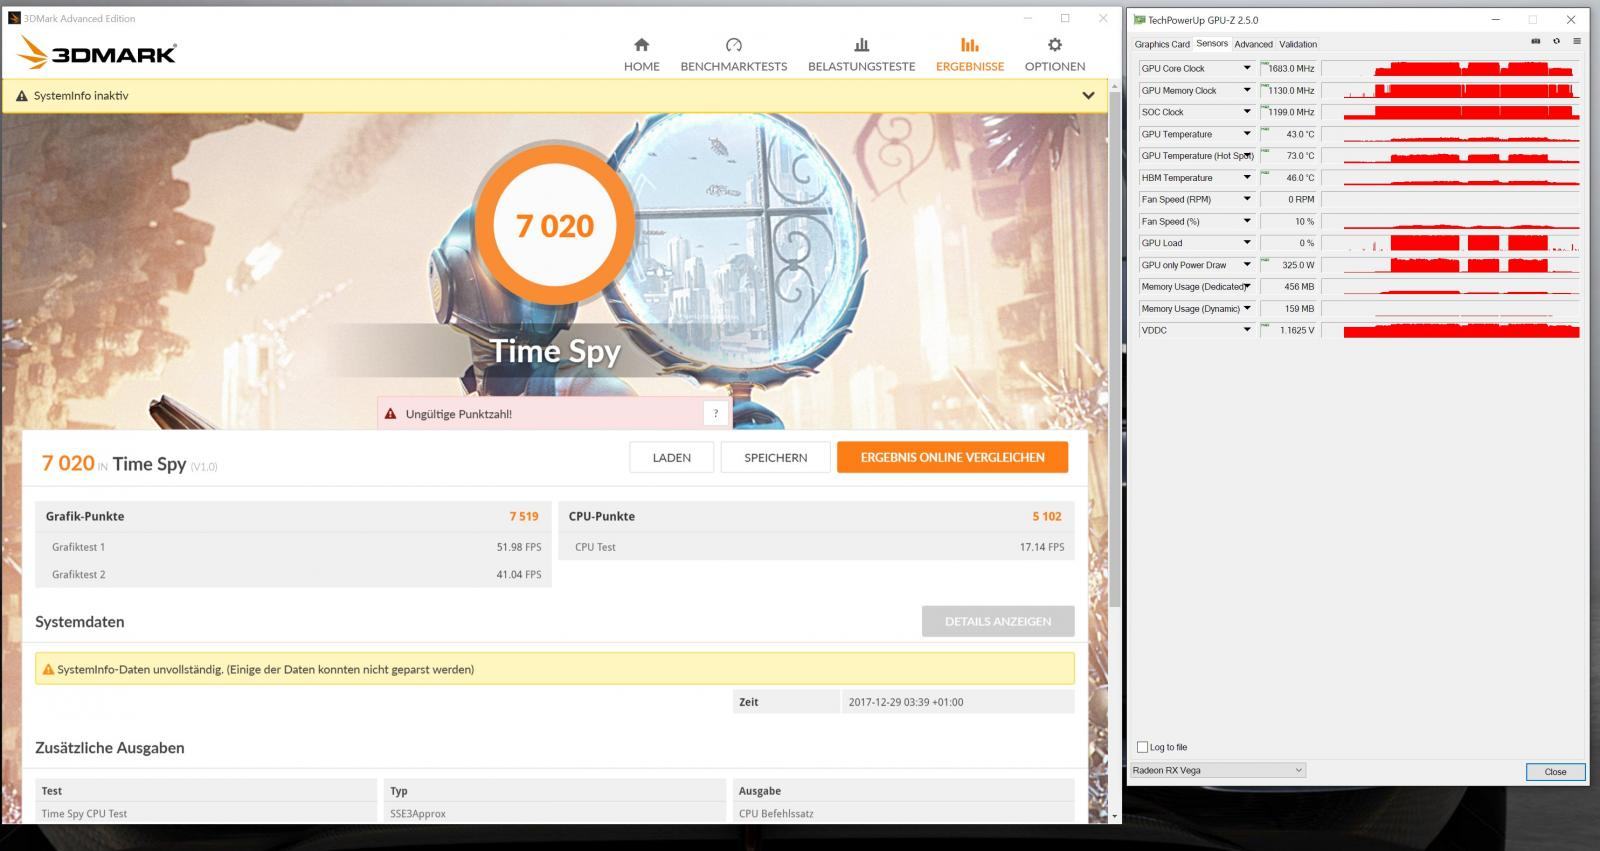This screenshot has height=851, width=1600.
Task: Open the Benchmarktests gauge icon
Action: click(x=734, y=45)
